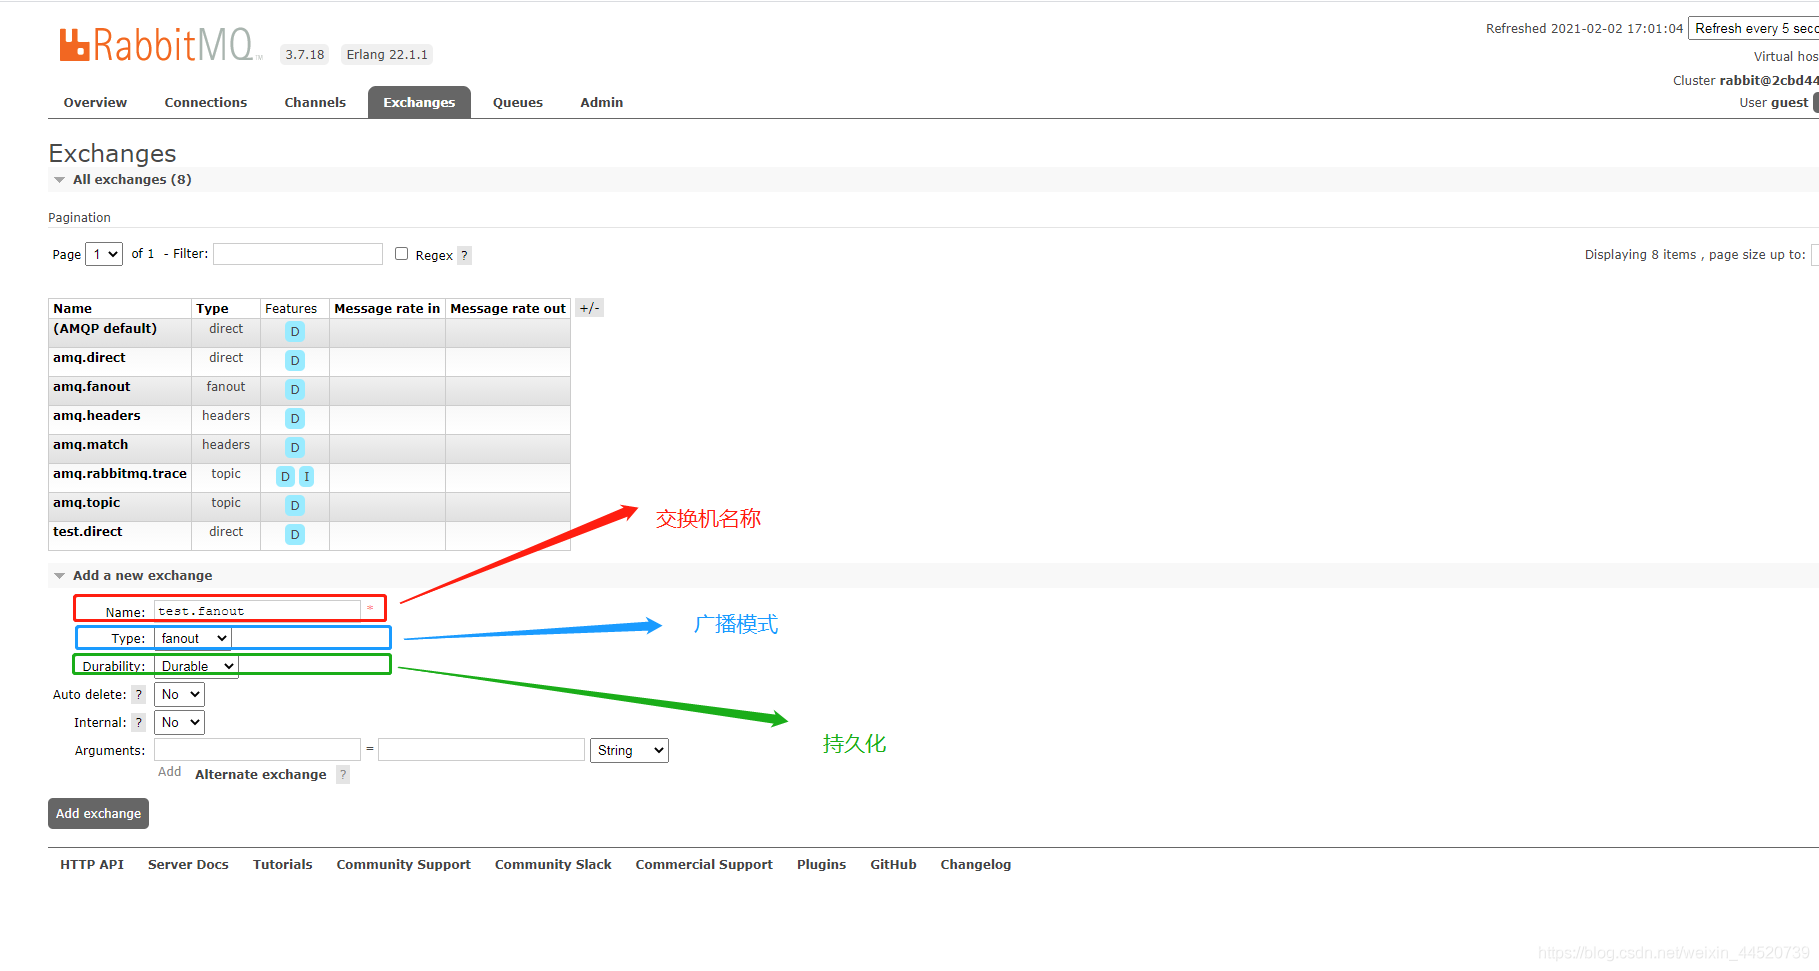The height and width of the screenshot is (971, 1819).
Task: Click the D feature badge for test.direct
Action: point(295,535)
